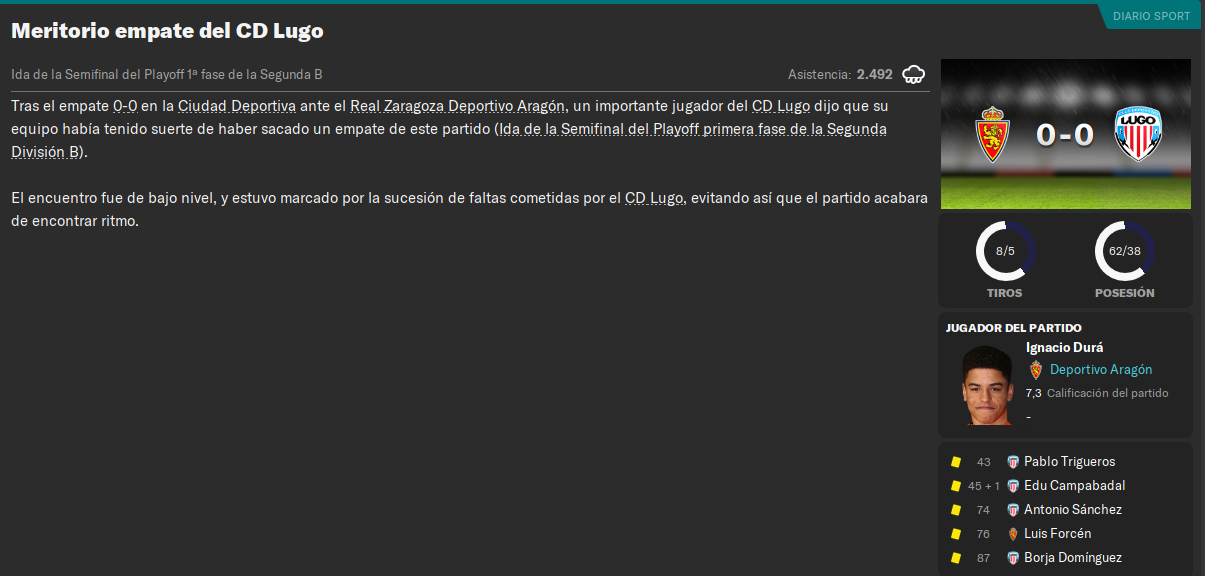The image size is (1205, 576).
Task: Click the Zaragoza badge next to Luis Forcén
Action: coord(1013,534)
